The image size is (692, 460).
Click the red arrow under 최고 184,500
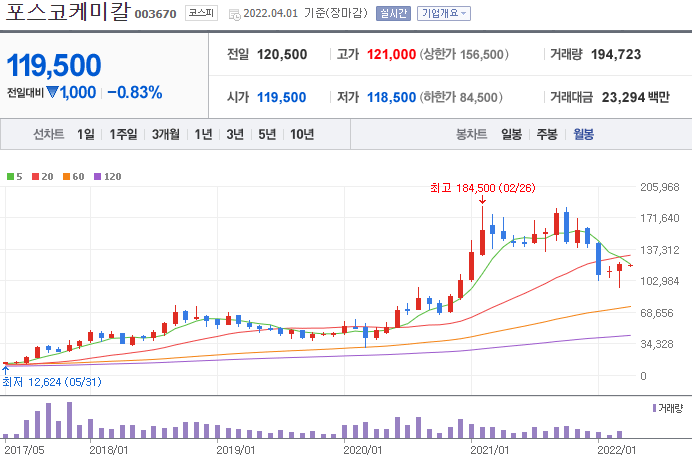click(x=482, y=200)
